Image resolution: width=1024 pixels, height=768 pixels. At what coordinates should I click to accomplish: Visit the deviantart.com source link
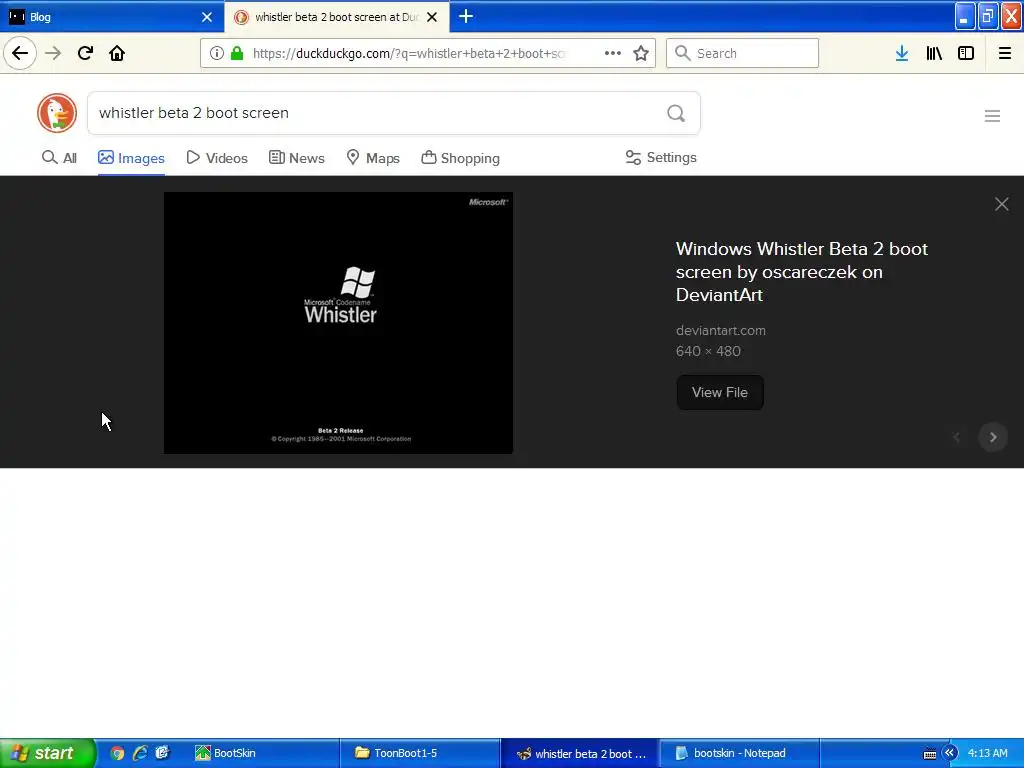(x=721, y=330)
